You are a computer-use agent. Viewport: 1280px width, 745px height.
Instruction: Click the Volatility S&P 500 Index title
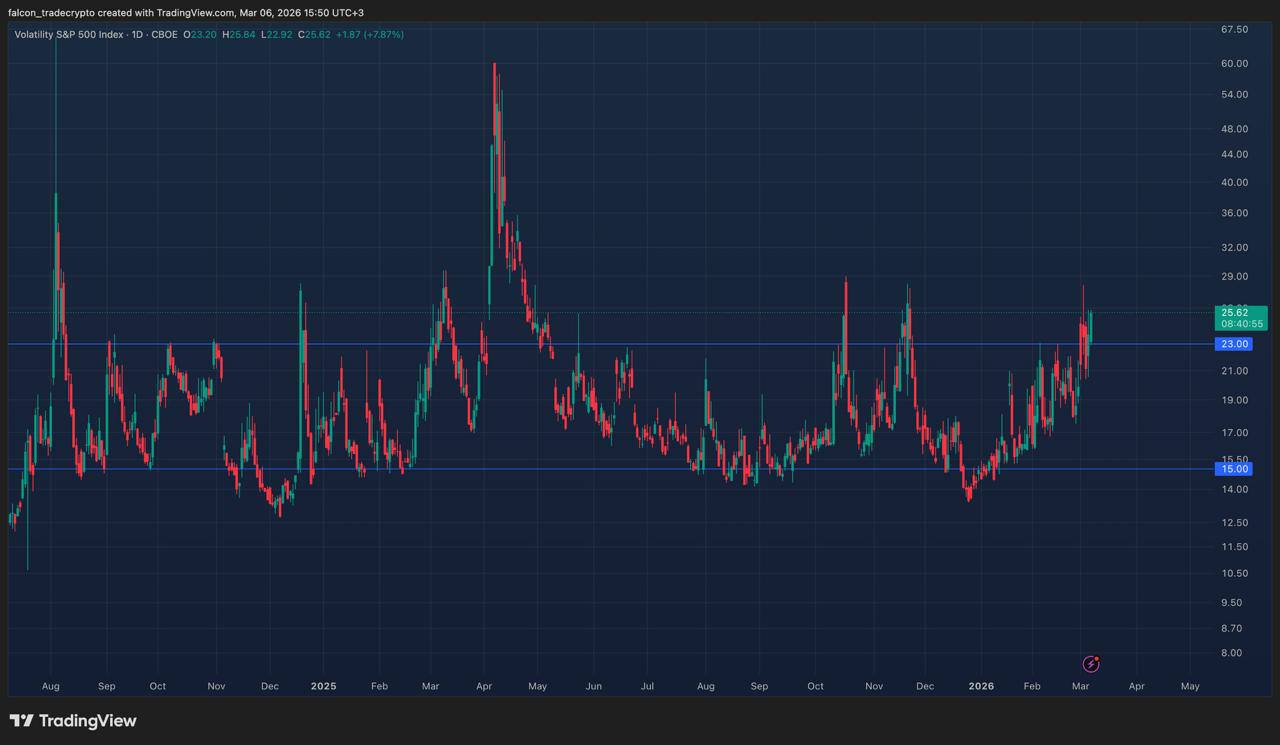coord(68,34)
